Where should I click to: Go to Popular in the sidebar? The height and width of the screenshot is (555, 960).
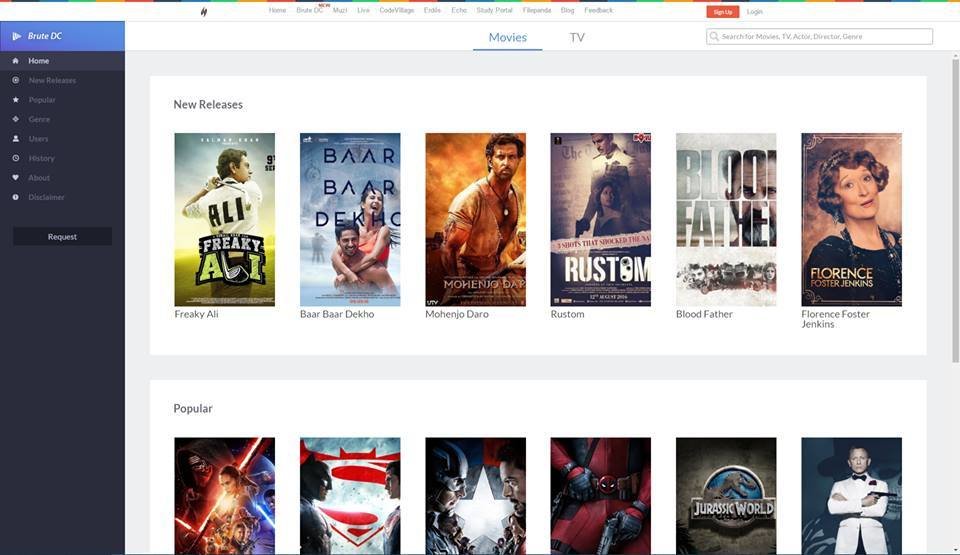point(42,100)
